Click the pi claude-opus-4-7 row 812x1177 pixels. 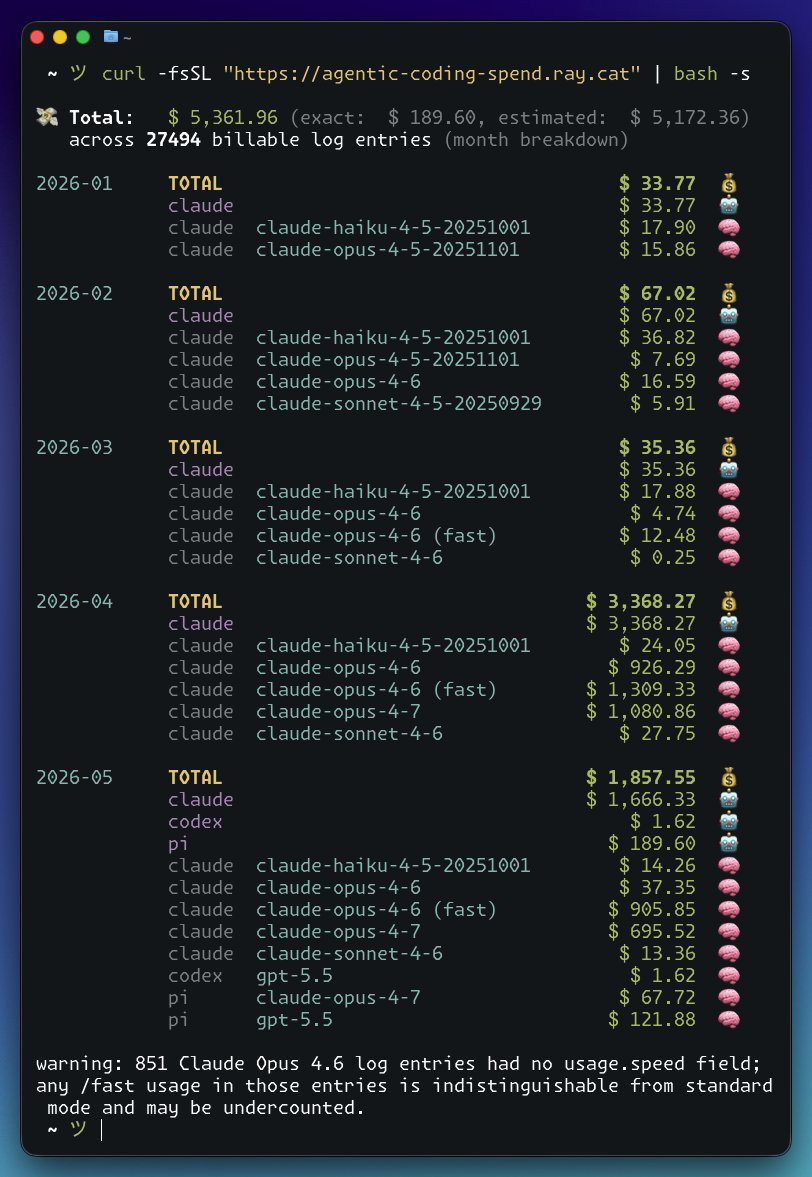pyautogui.click(x=454, y=998)
